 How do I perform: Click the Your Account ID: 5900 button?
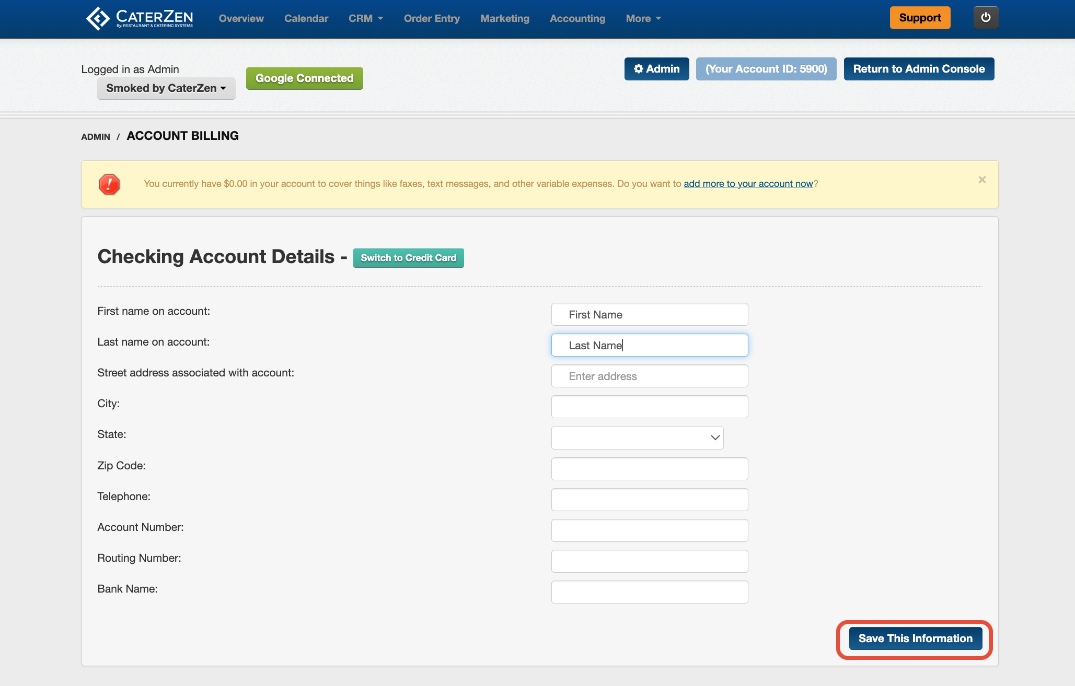[766, 69]
